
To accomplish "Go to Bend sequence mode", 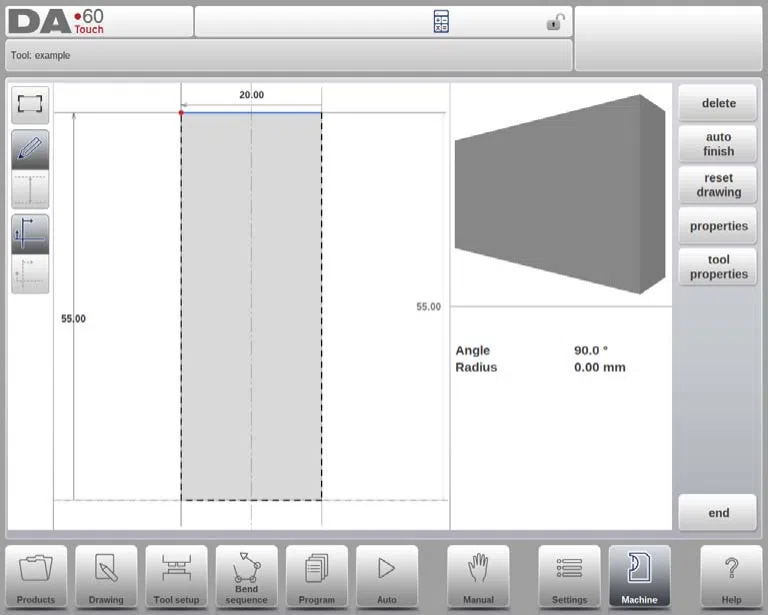I will (x=246, y=577).
